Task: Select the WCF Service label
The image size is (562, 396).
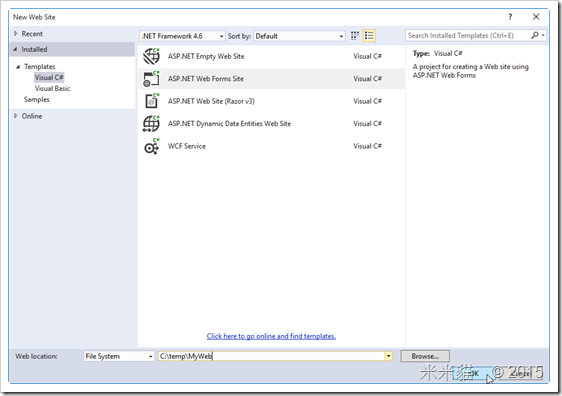Action: [186, 146]
